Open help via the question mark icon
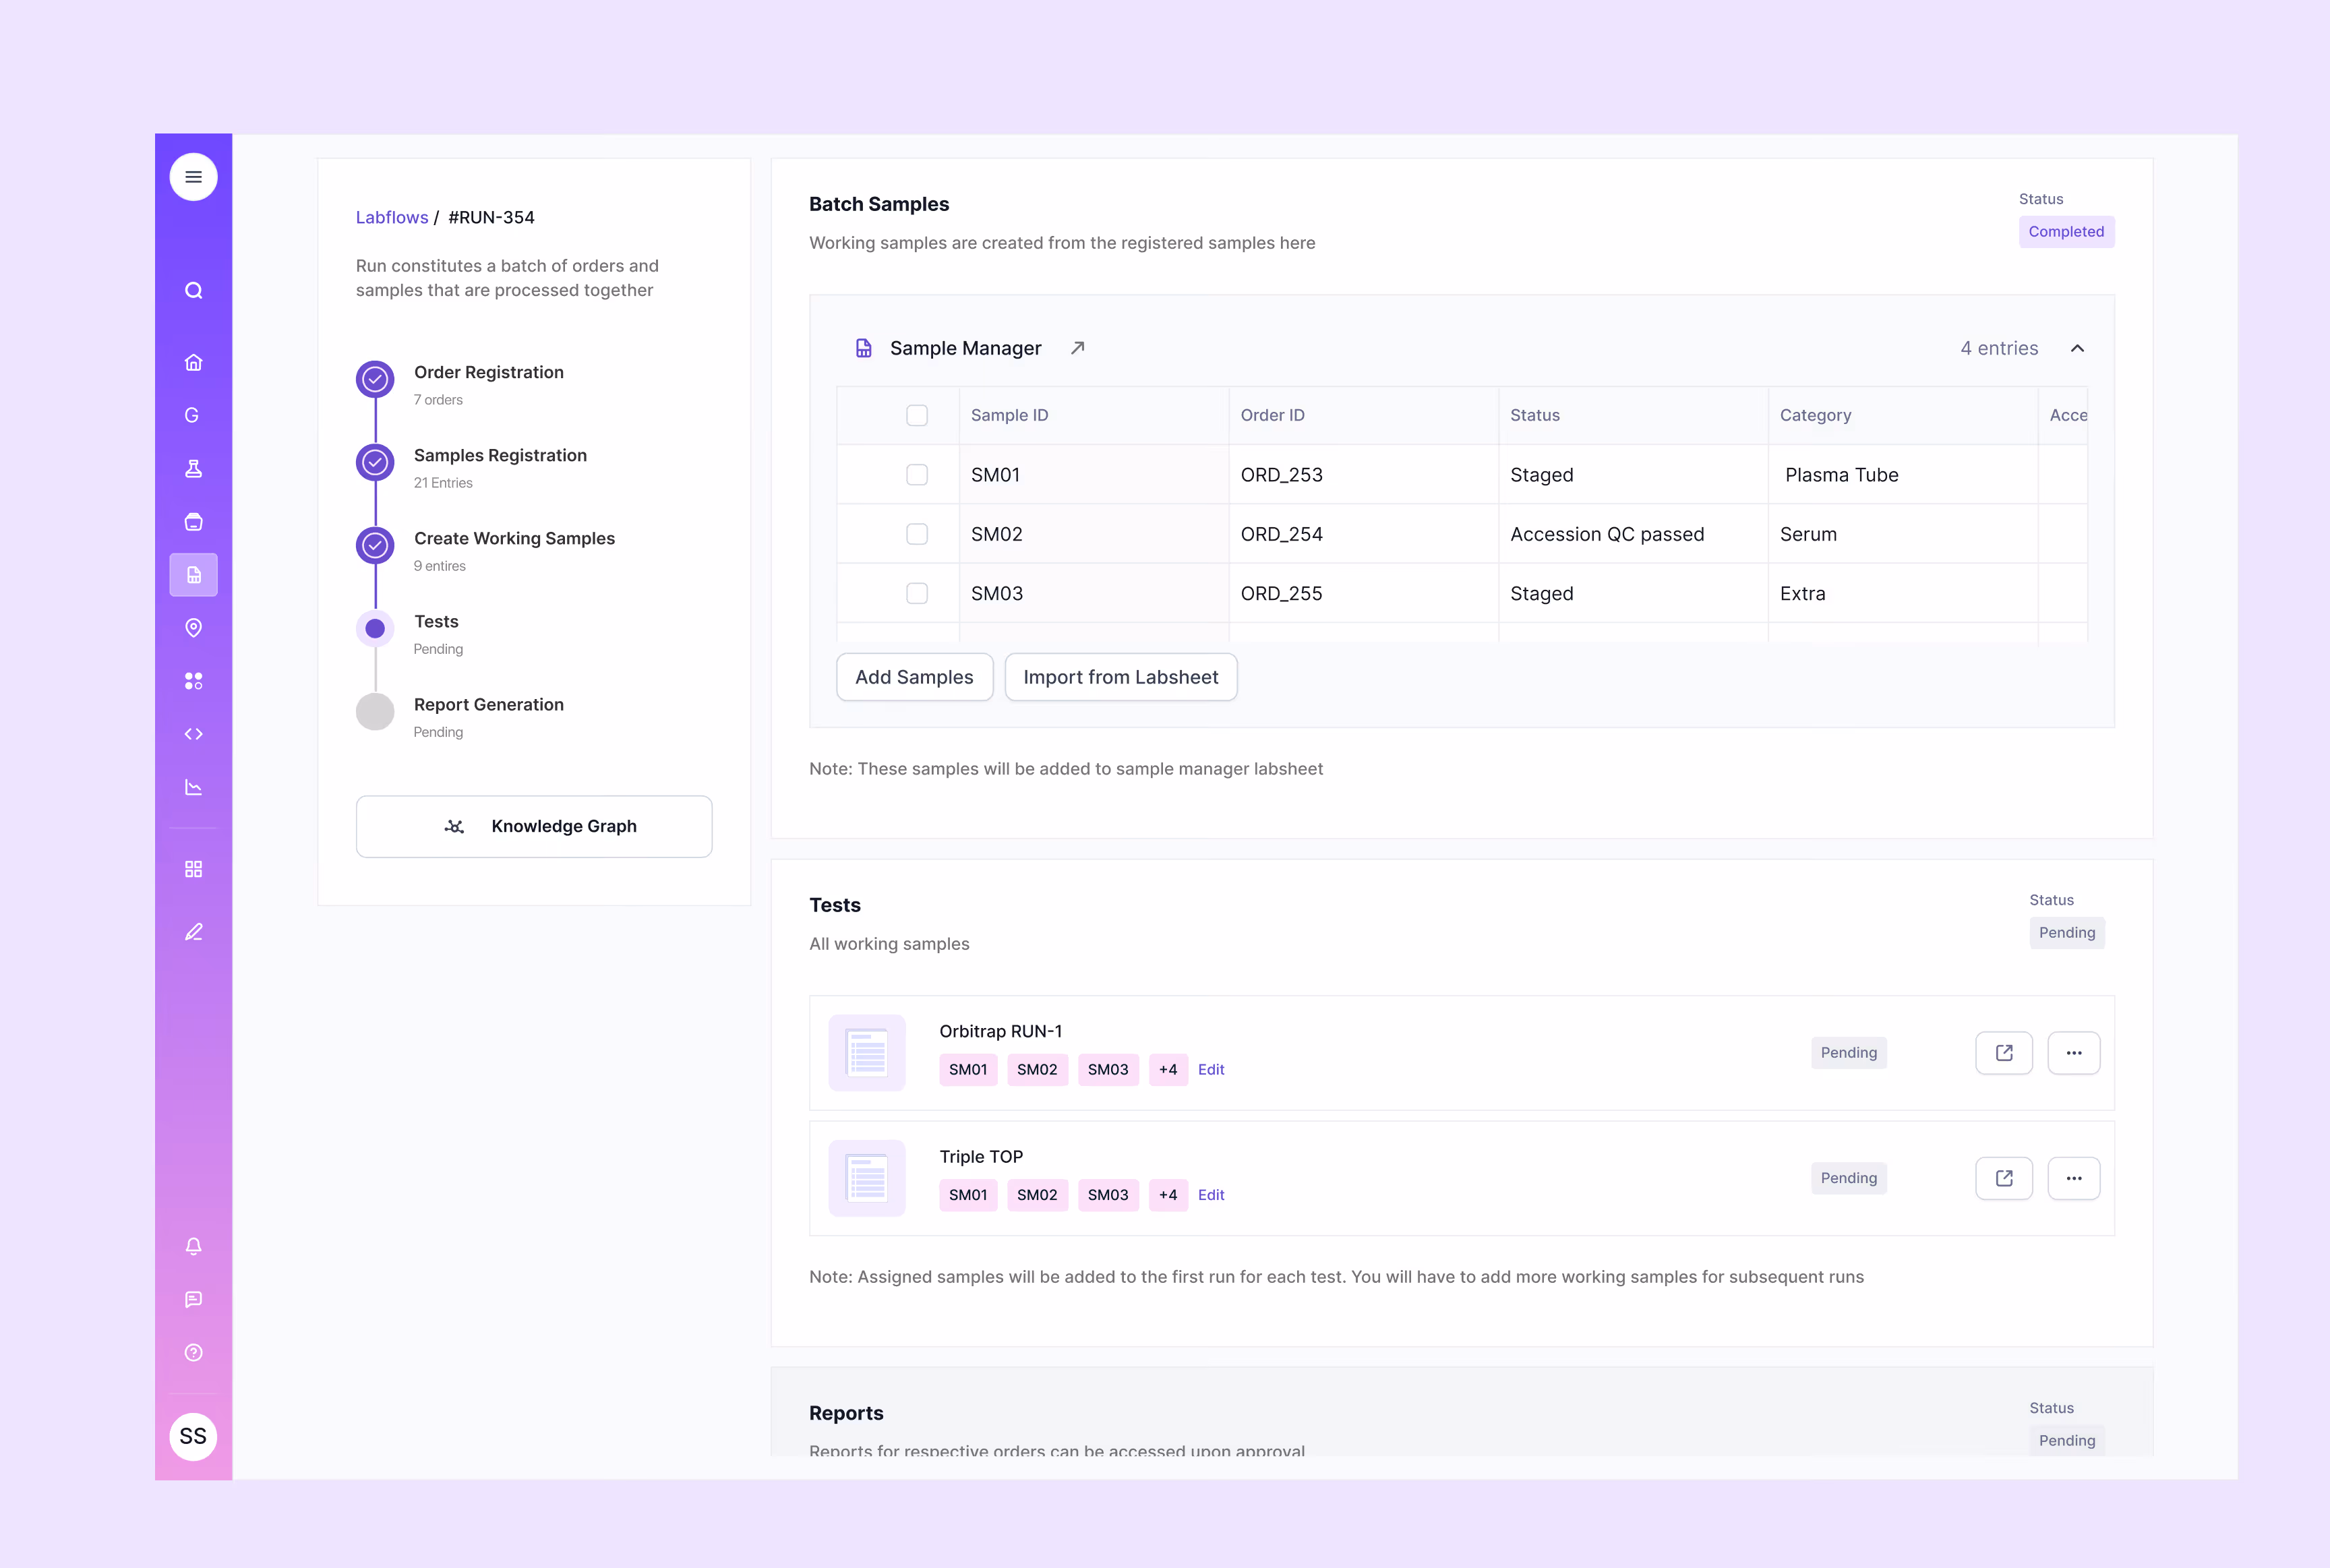 (x=193, y=1353)
